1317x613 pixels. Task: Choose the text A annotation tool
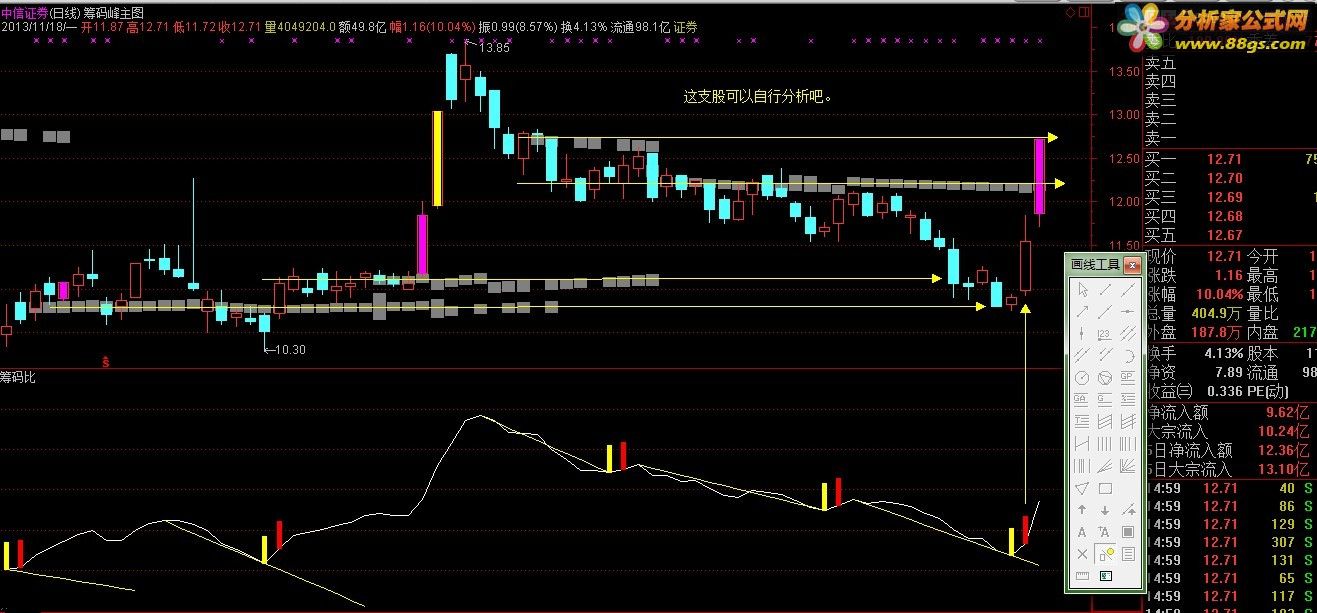tap(1082, 531)
